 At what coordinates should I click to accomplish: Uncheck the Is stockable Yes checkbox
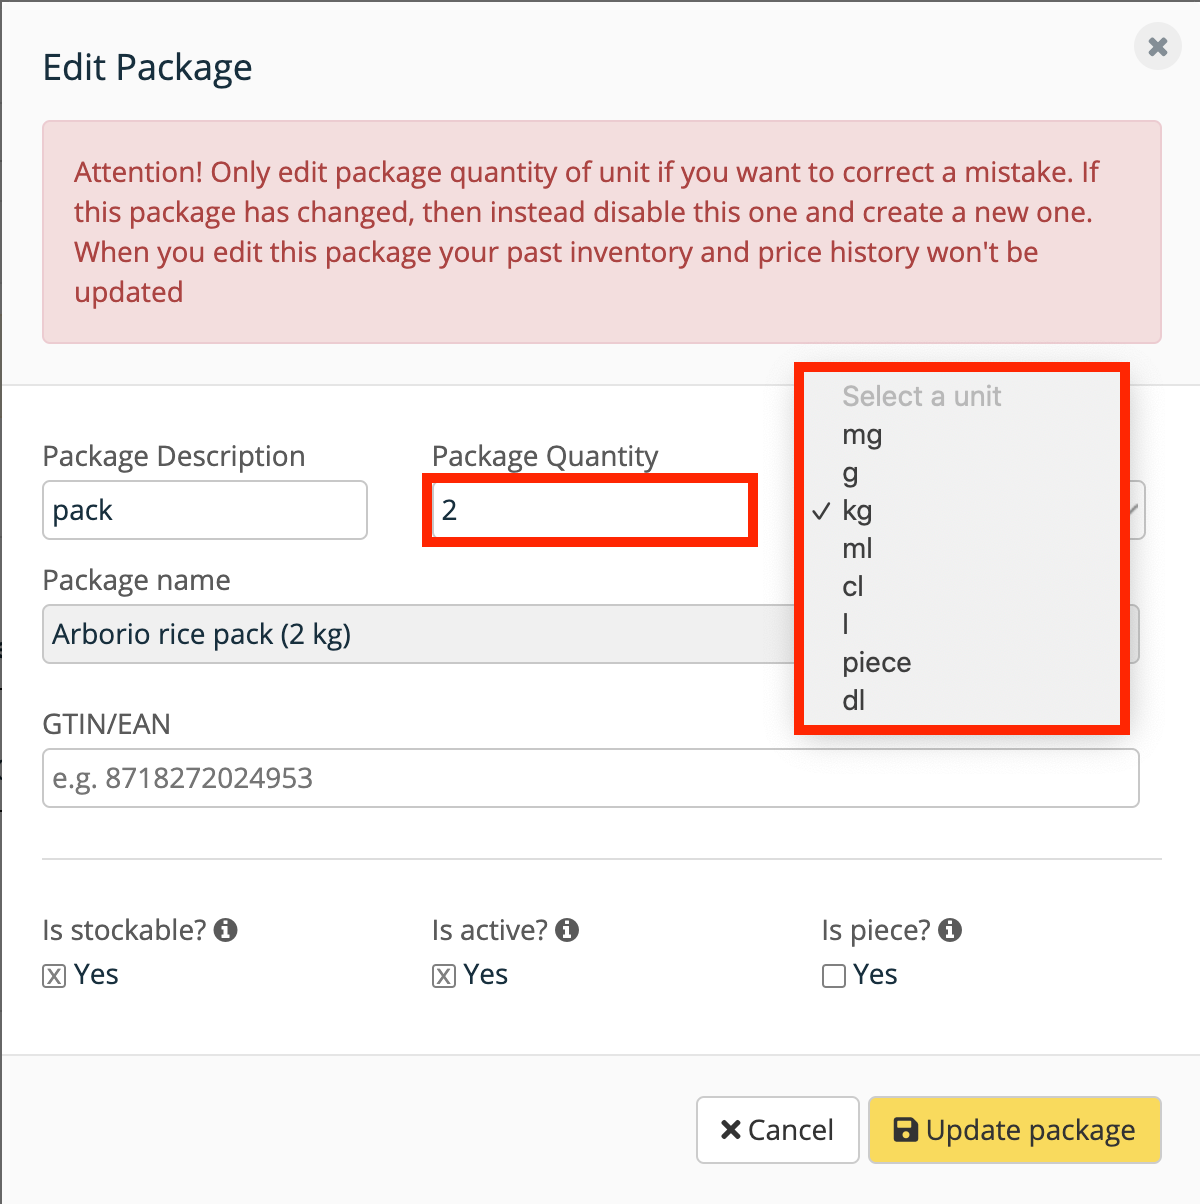pos(54,976)
